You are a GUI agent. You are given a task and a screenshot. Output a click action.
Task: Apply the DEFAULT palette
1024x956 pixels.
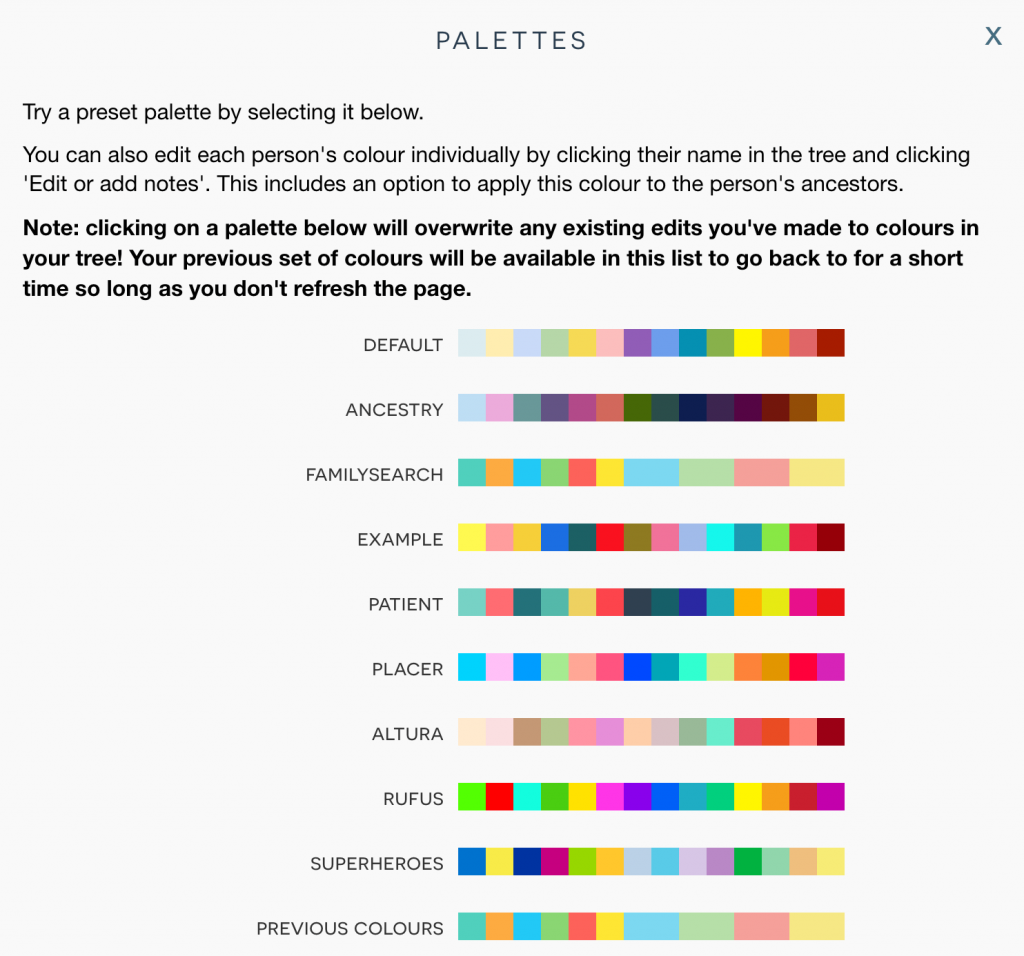click(x=650, y=342)
